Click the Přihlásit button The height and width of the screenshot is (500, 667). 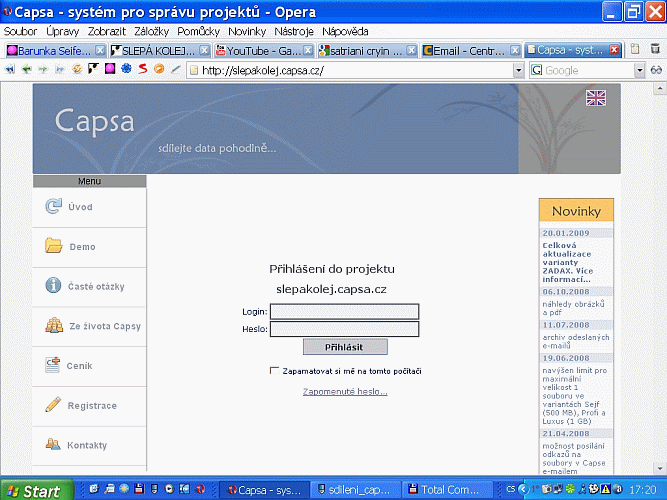(x=345, y=347)
